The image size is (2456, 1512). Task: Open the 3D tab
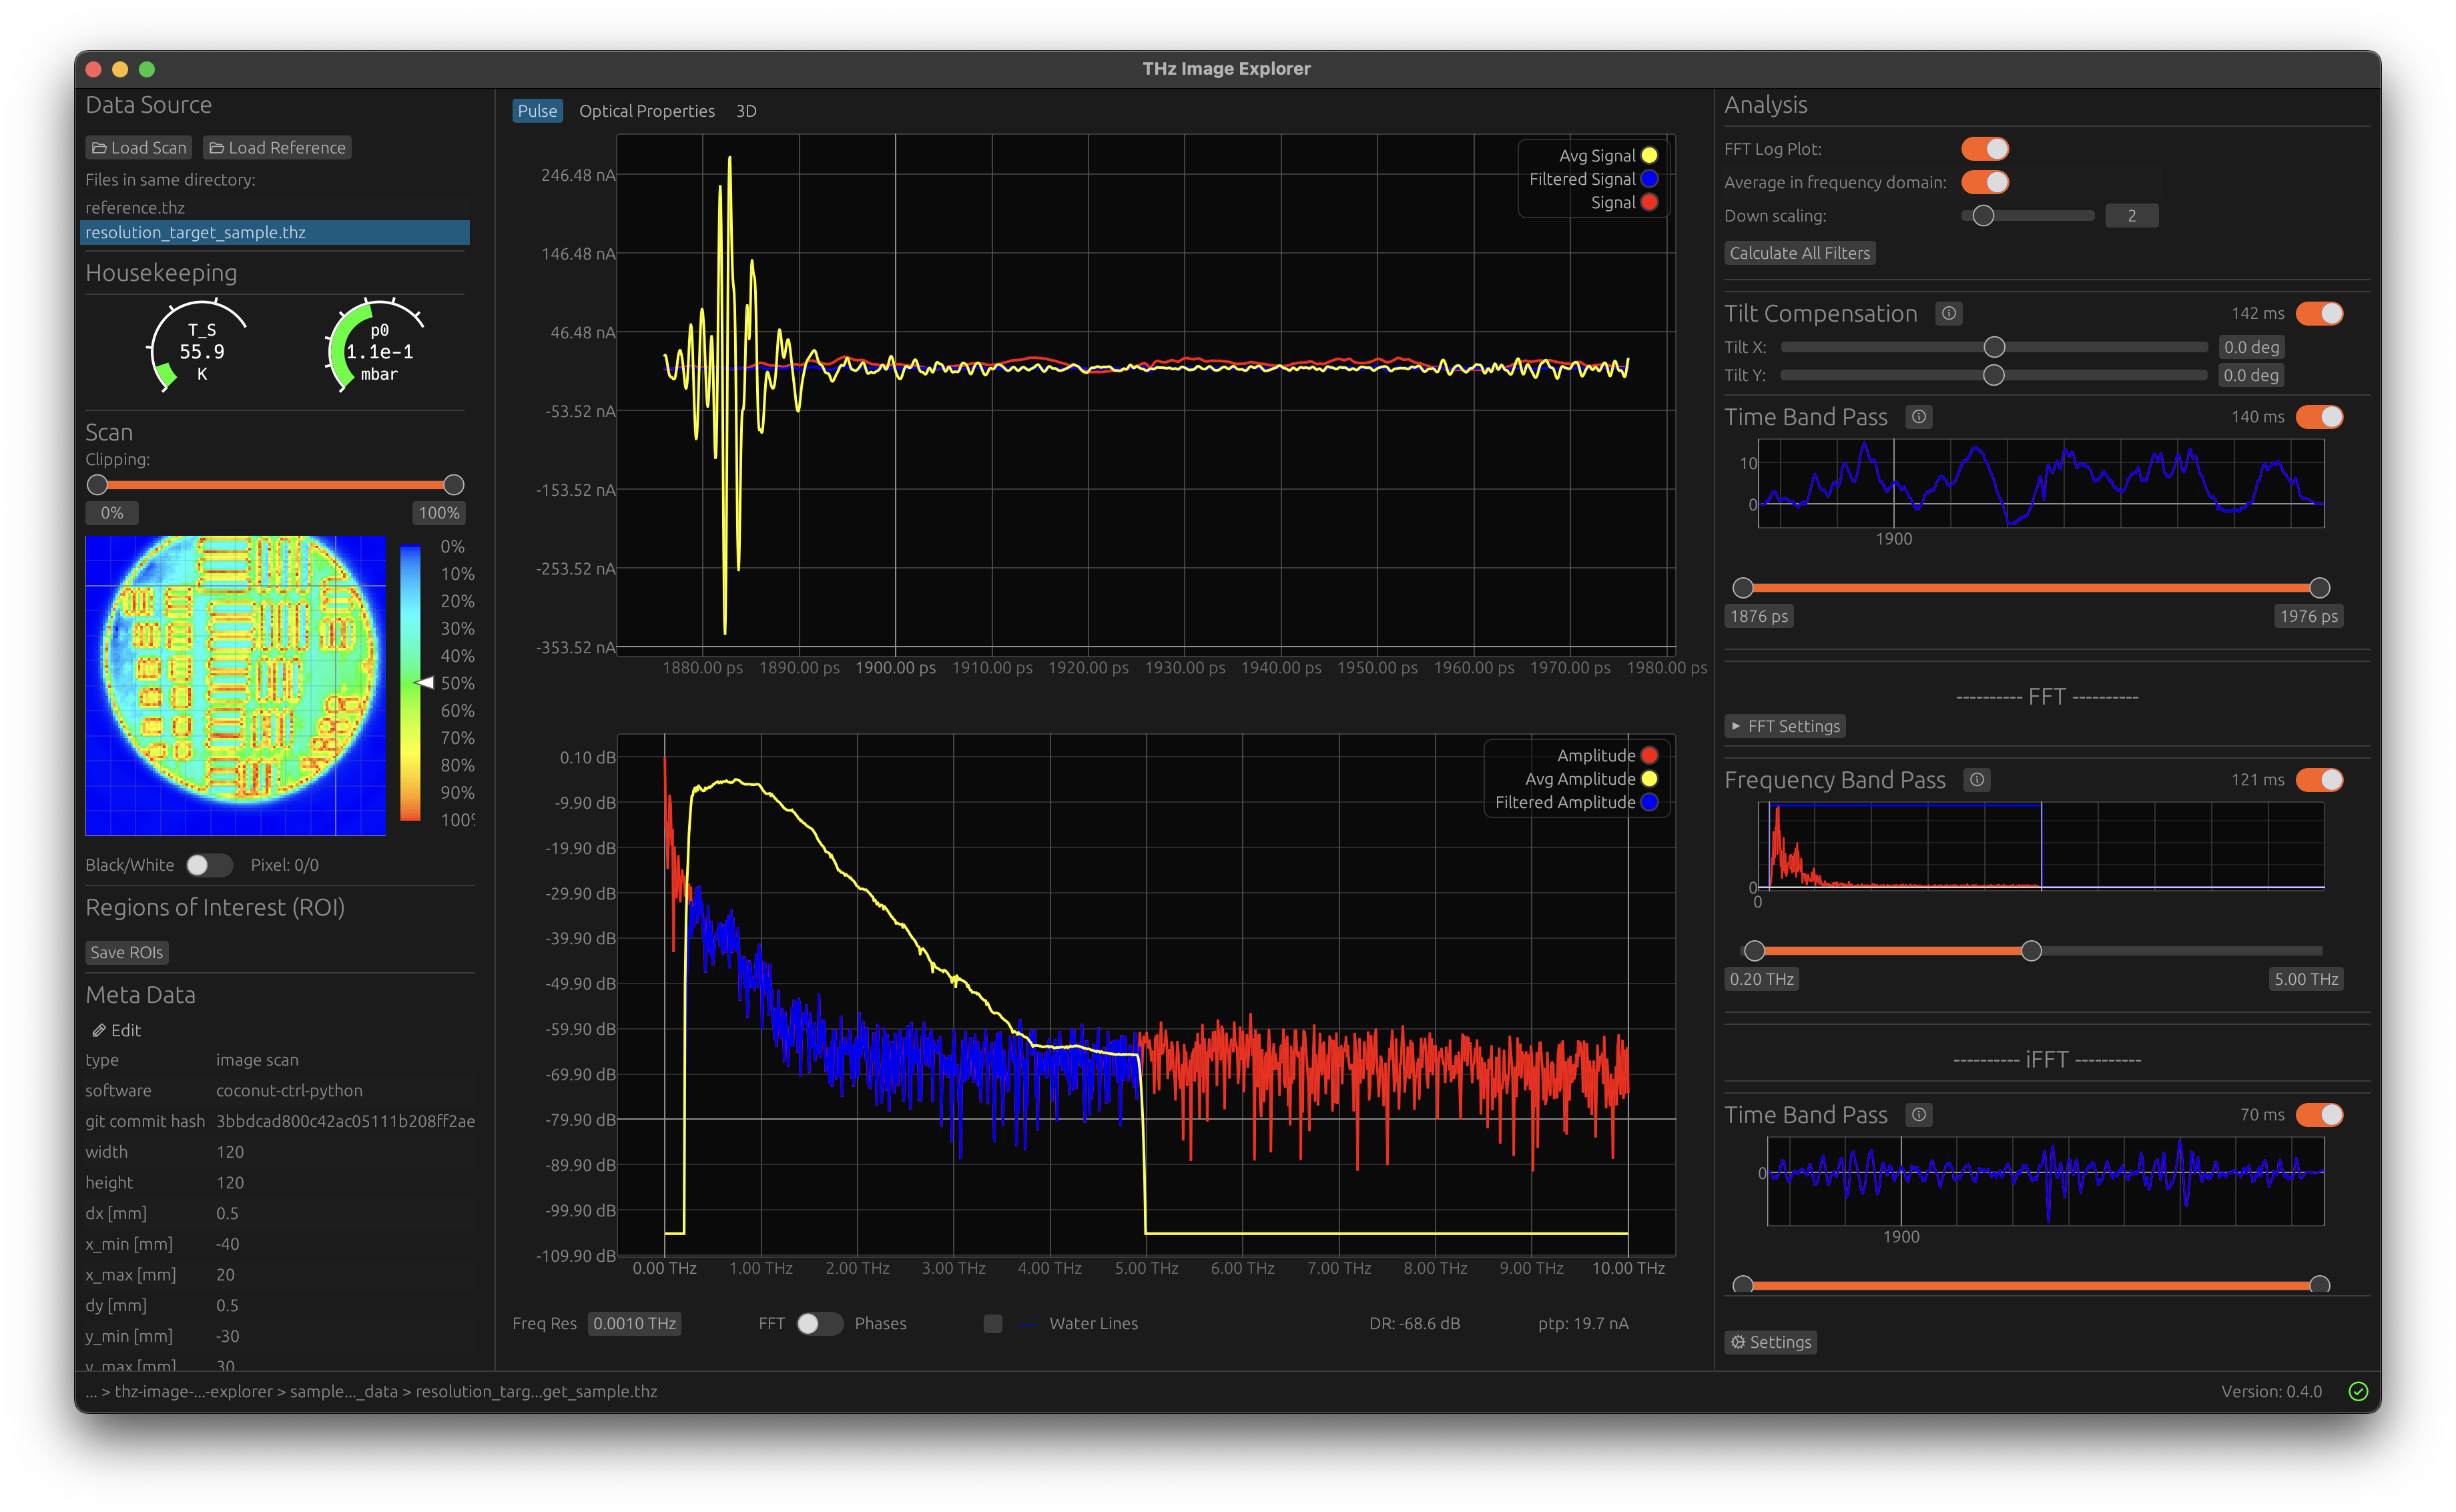point(746,111)
